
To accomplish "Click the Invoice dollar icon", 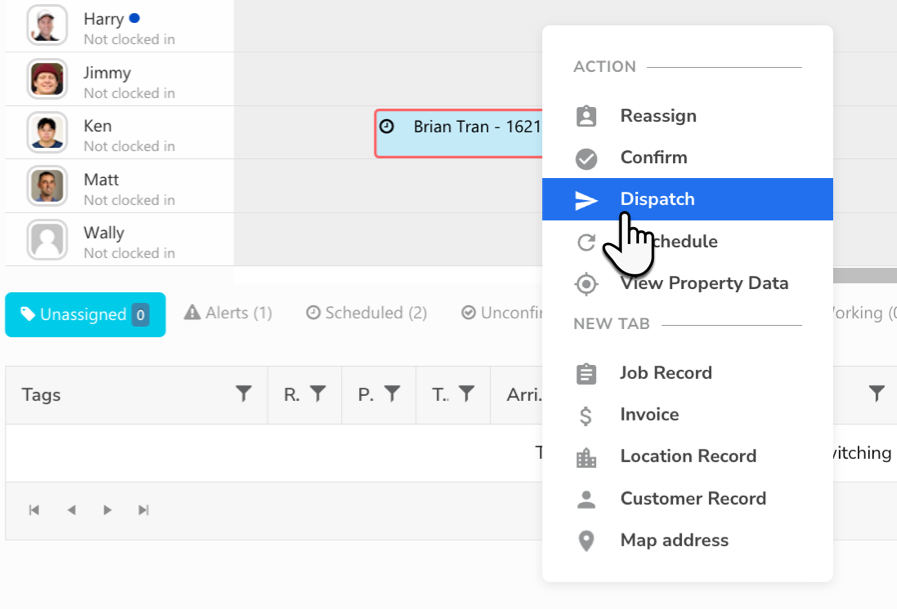I will coord(587,414).
